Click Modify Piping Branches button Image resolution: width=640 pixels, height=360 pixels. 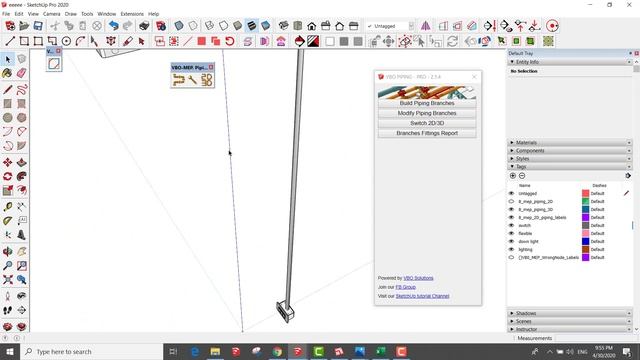tap(427, 113)
